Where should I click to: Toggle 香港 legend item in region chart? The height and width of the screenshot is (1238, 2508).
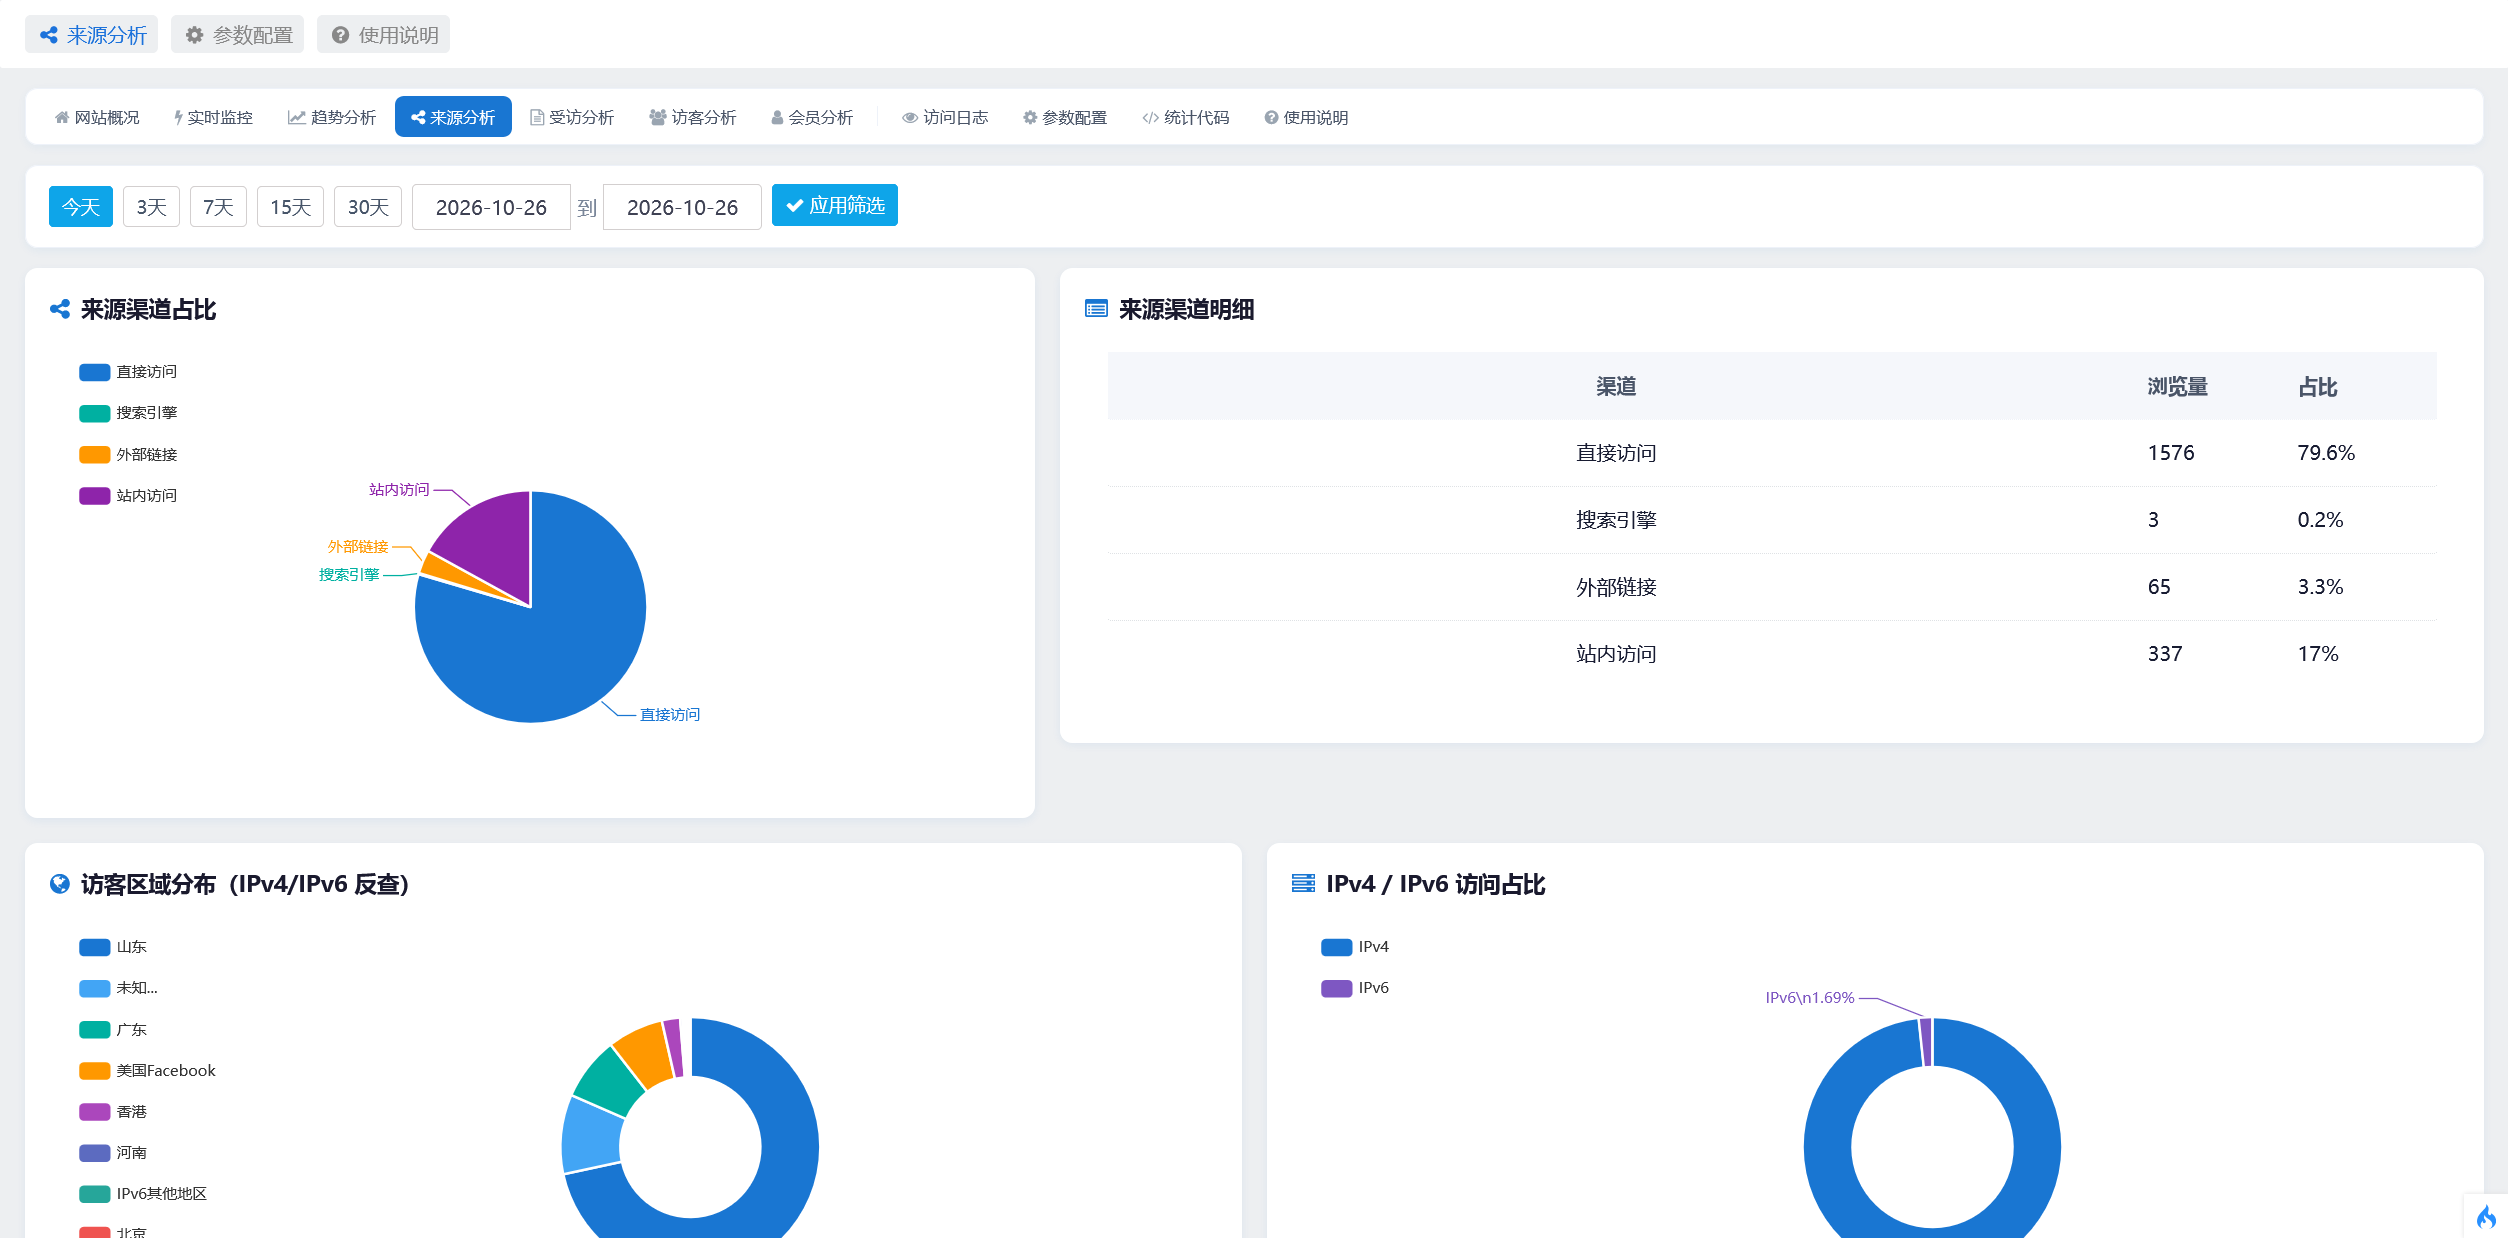pyautogui.click(x=113, y=1112)
